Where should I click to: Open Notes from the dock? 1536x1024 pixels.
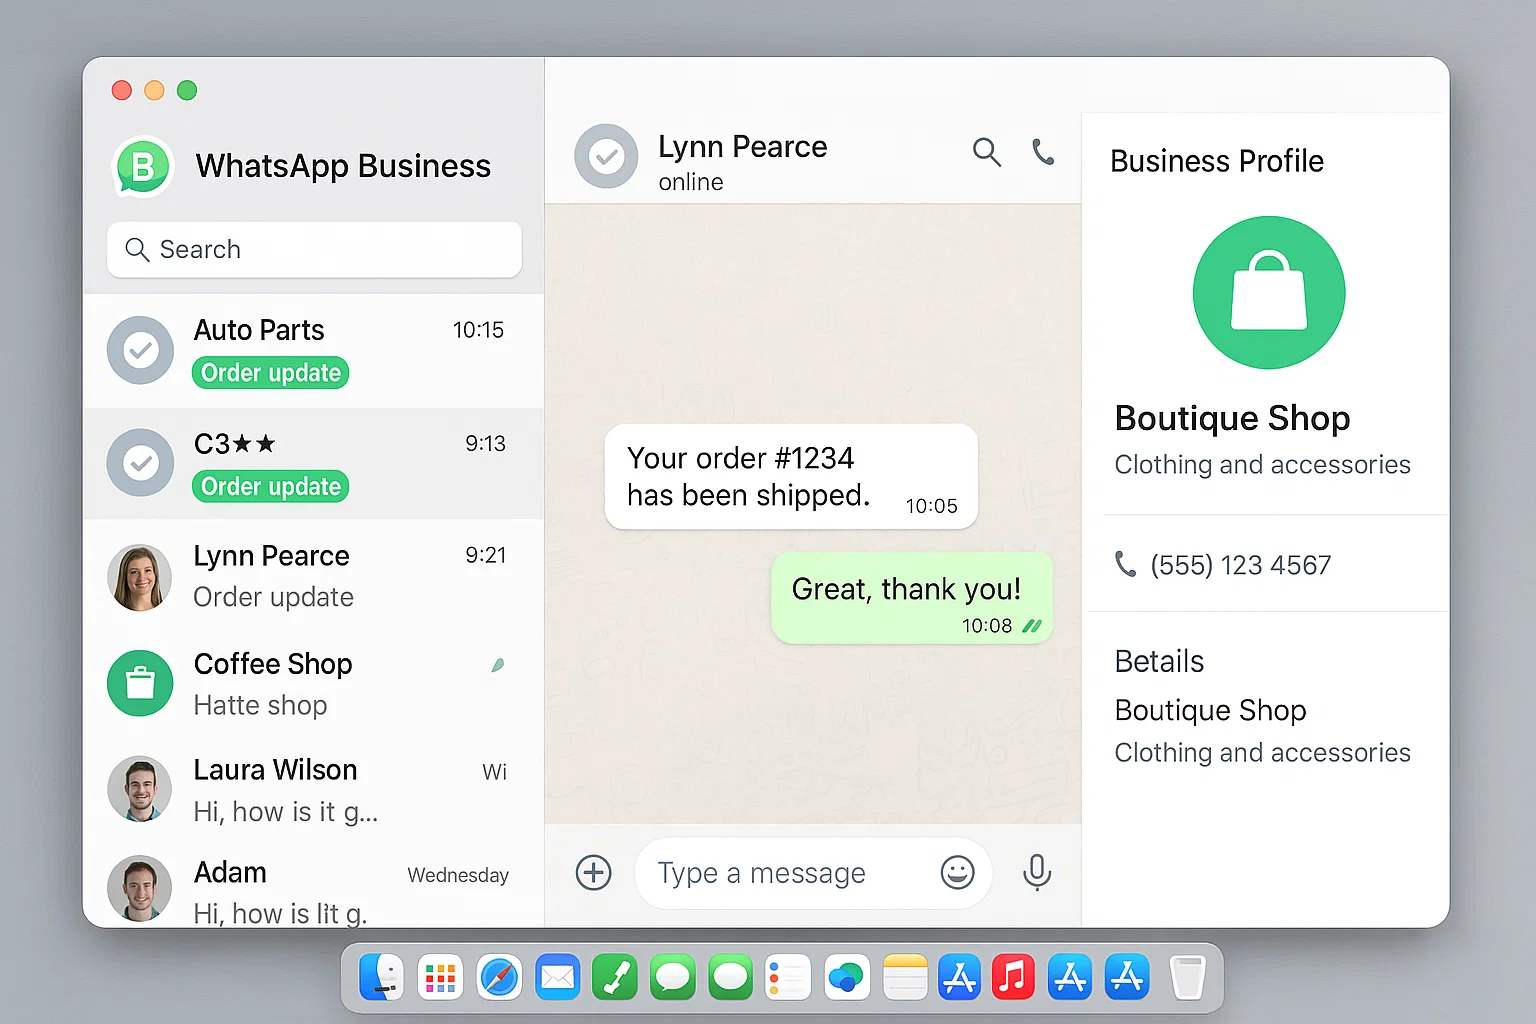click(x=905, y=977)
